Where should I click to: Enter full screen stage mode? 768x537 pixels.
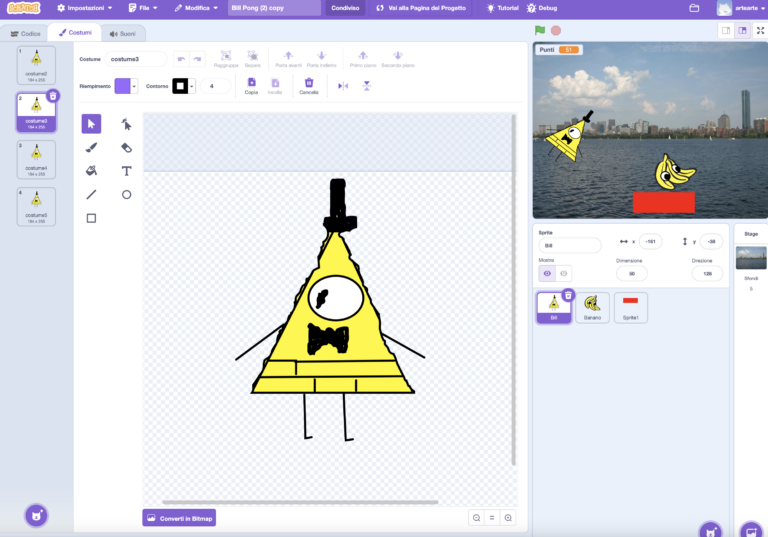[760, 30]
